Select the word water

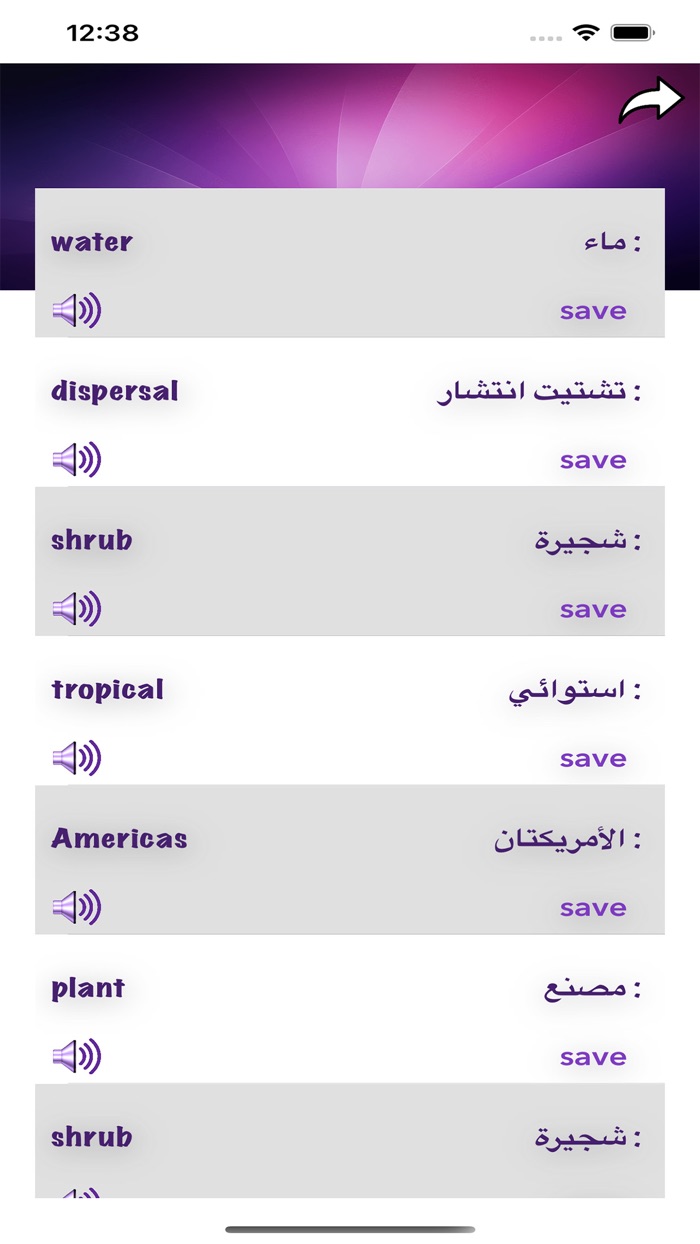pos(91,241)
